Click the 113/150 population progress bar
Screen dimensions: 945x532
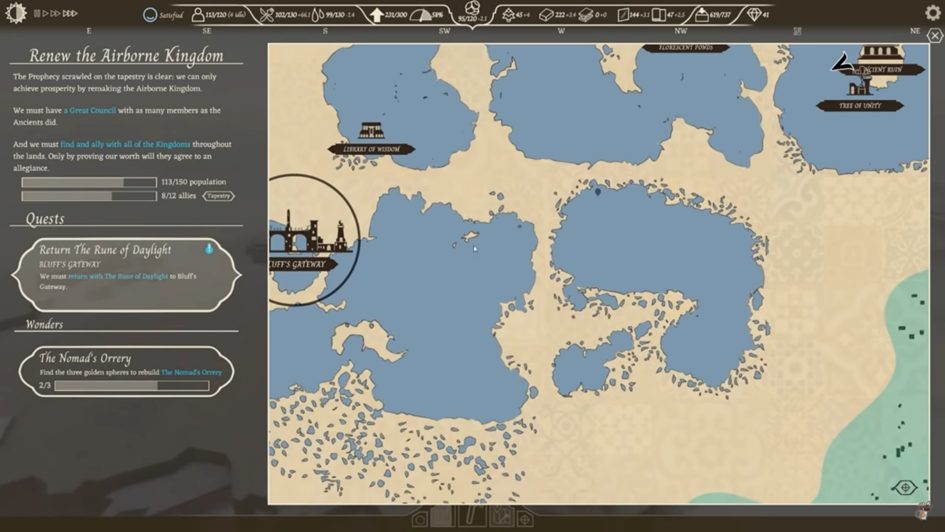pyautogui.click(x=89, y=182)
